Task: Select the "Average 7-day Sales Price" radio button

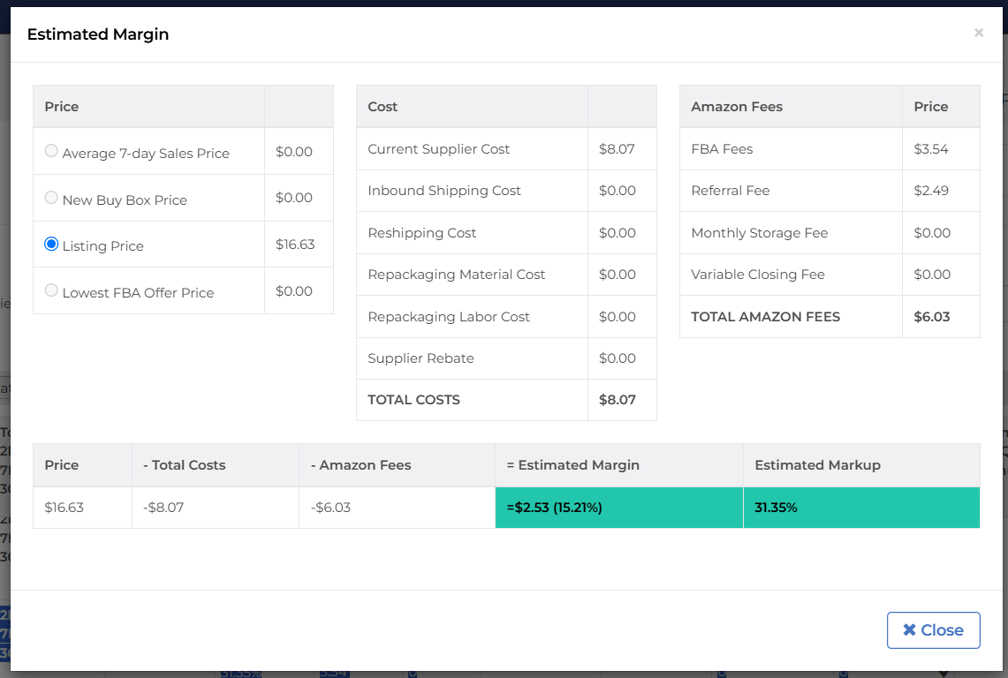Action: pos(51,152)
